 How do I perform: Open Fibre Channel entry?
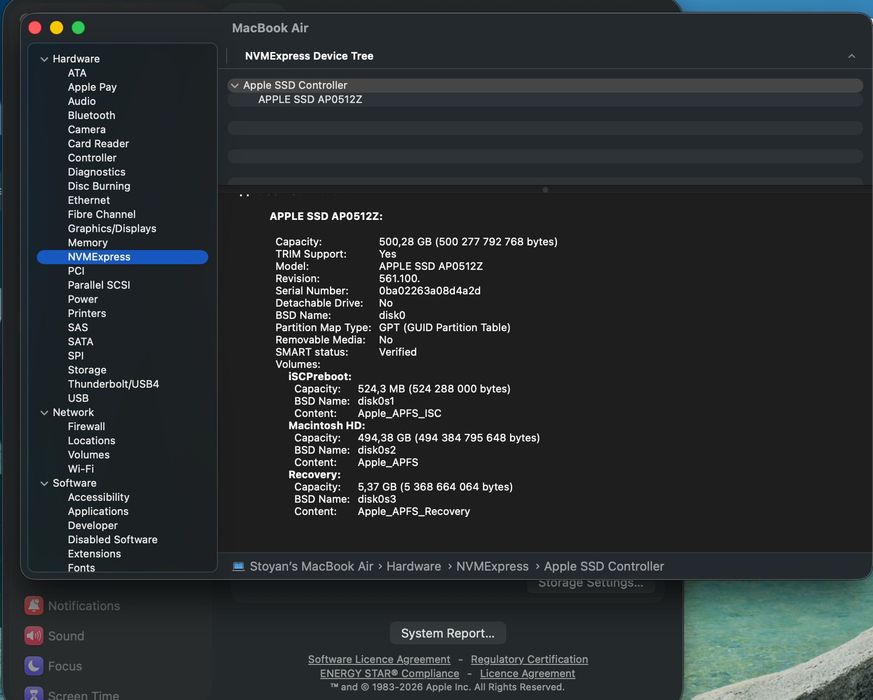point(101,214)
